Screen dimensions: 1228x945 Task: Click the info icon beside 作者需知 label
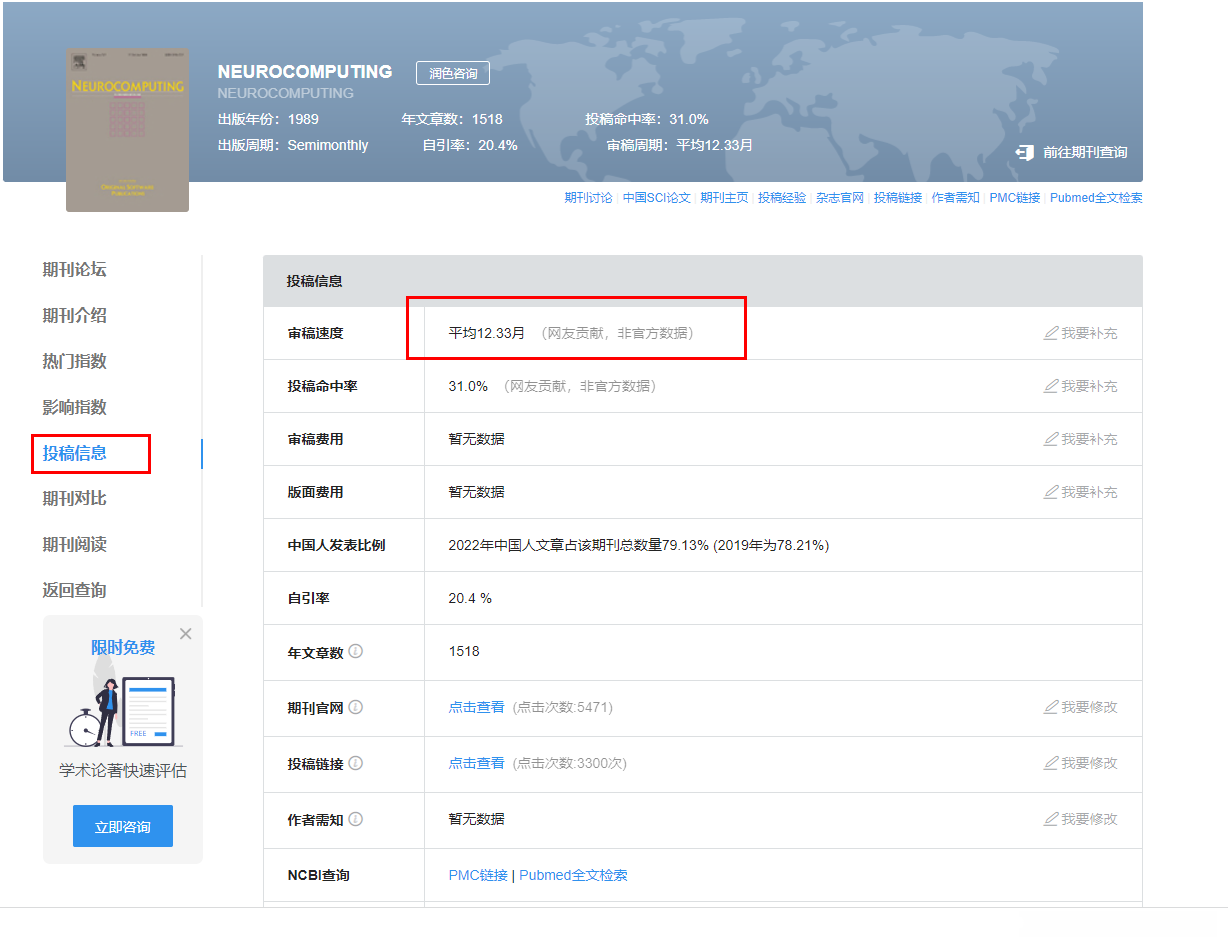tap(356, 819)
